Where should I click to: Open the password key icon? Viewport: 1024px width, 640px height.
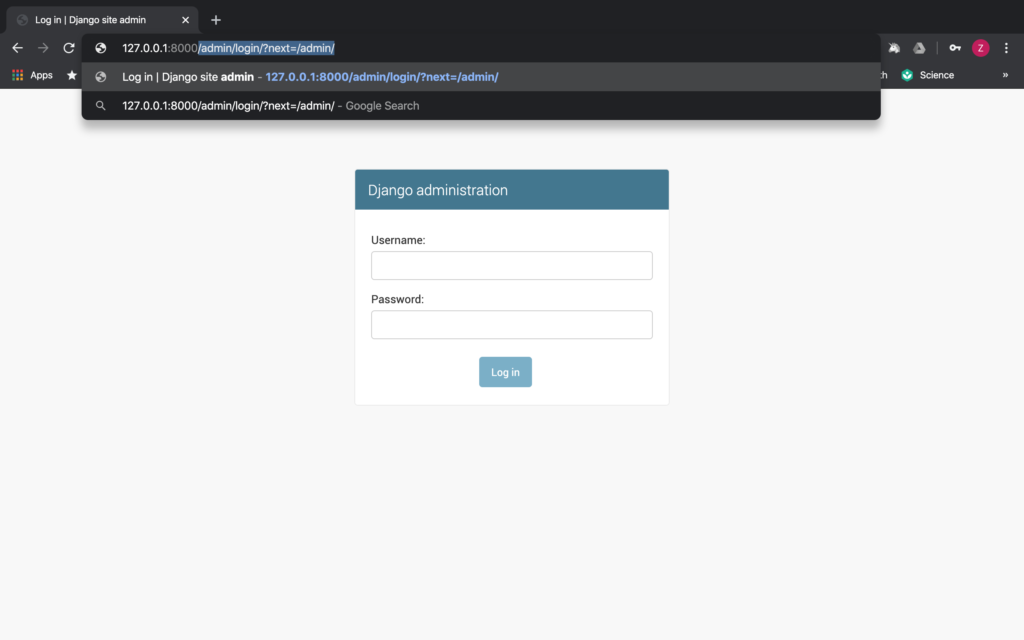pos(955,48)
